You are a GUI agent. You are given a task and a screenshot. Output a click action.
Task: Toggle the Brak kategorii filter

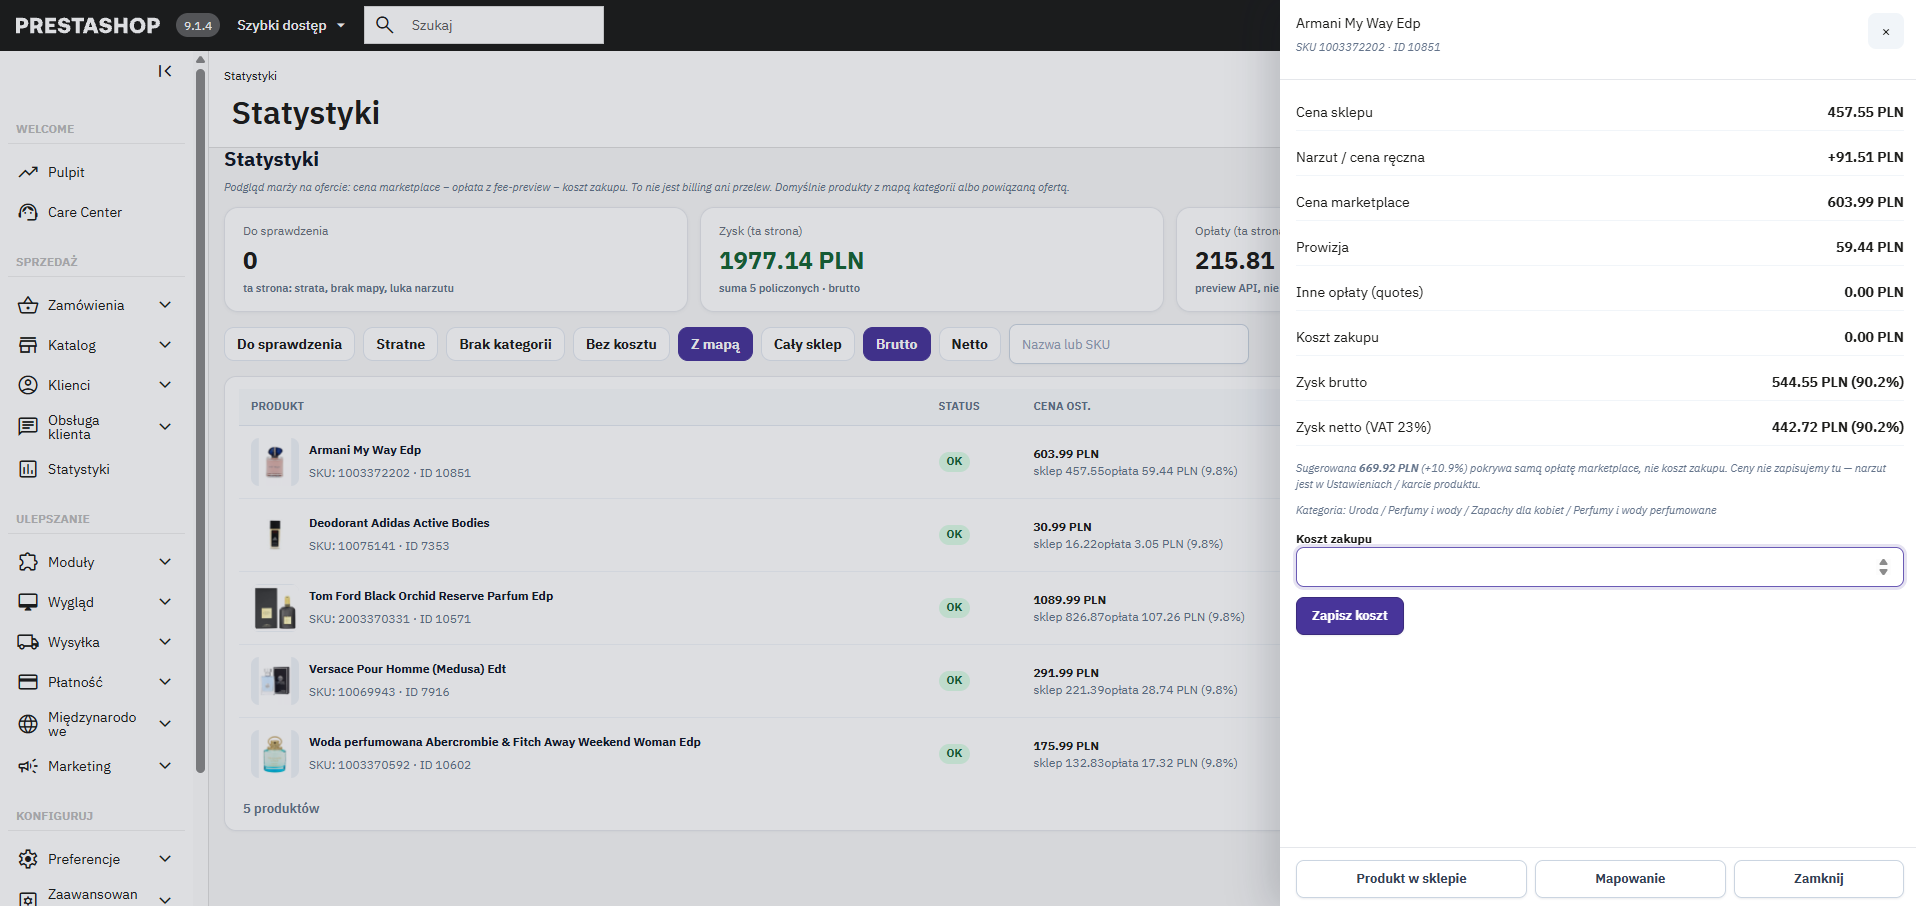click(505, 344)
